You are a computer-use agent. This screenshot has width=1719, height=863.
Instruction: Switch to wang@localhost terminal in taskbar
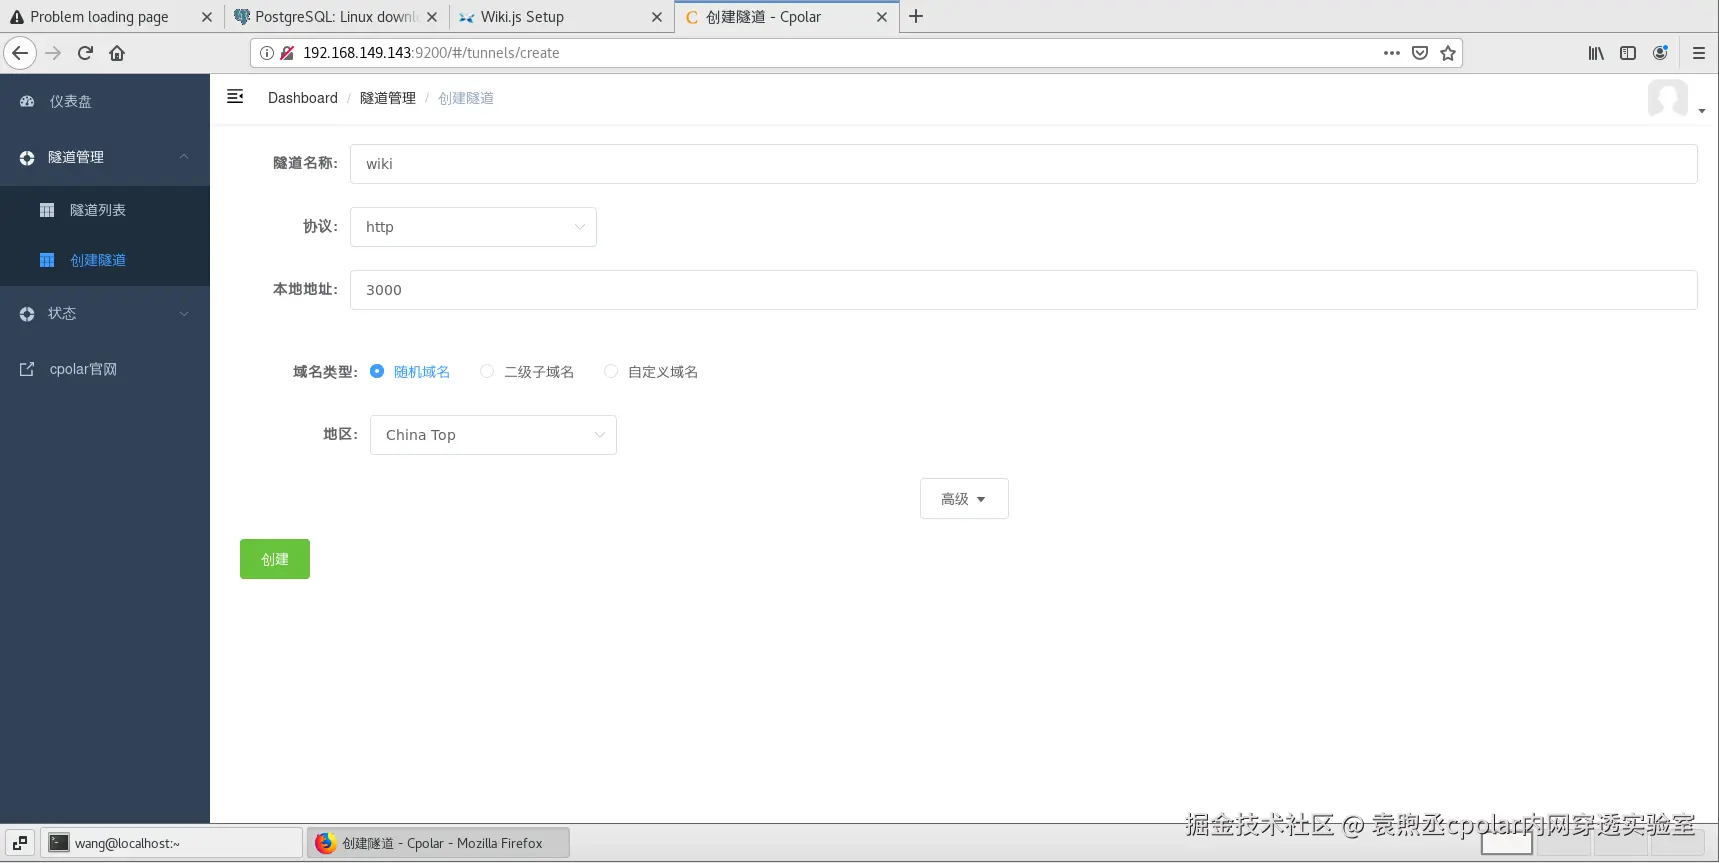tap(171, 843)
